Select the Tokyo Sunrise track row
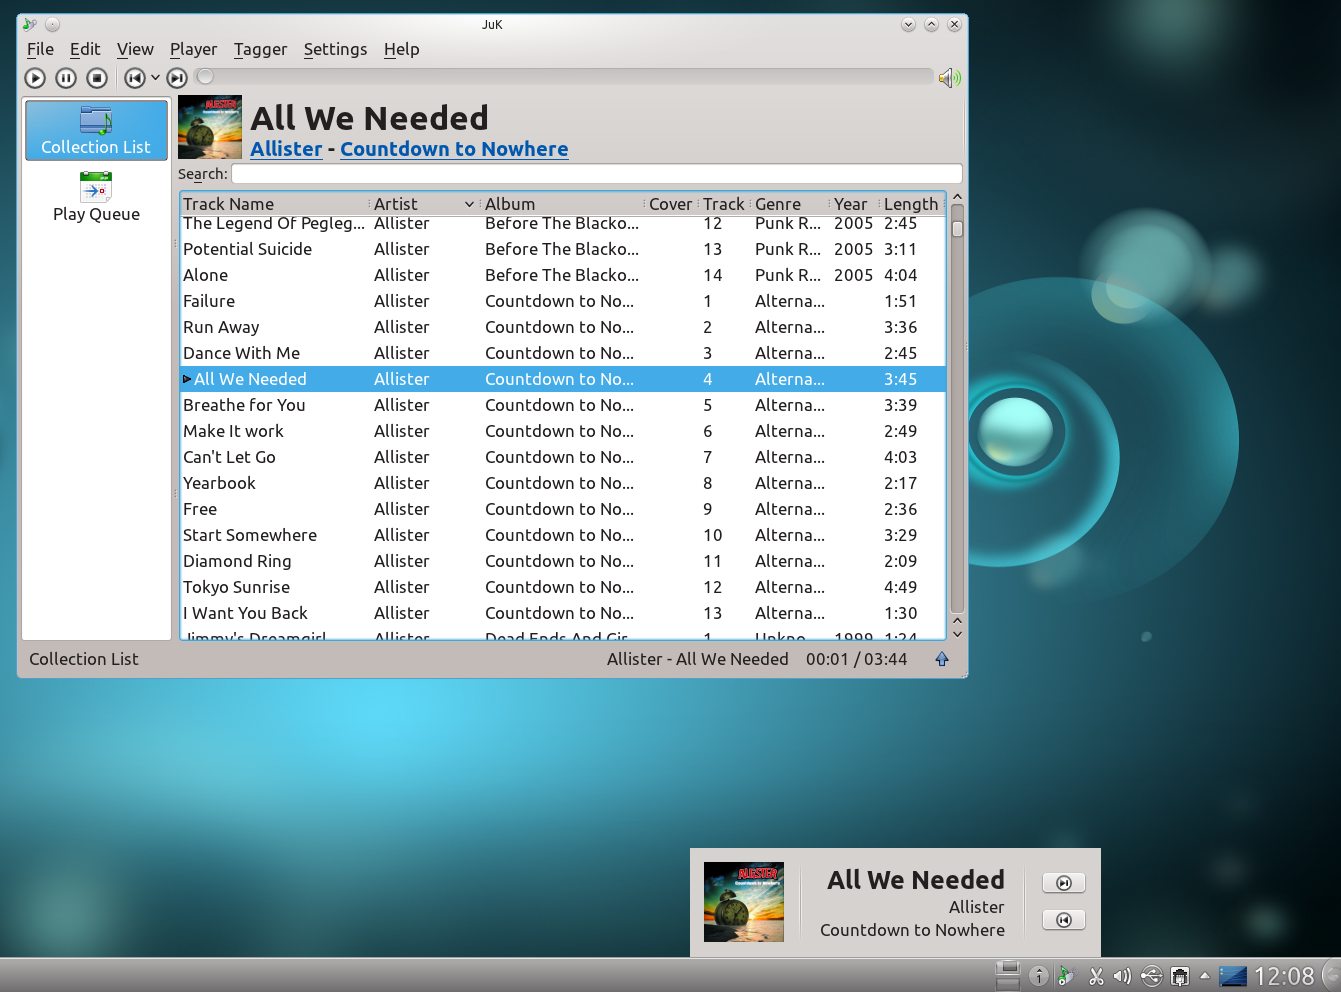This screenshot has width=1341, height=992. 236,587
